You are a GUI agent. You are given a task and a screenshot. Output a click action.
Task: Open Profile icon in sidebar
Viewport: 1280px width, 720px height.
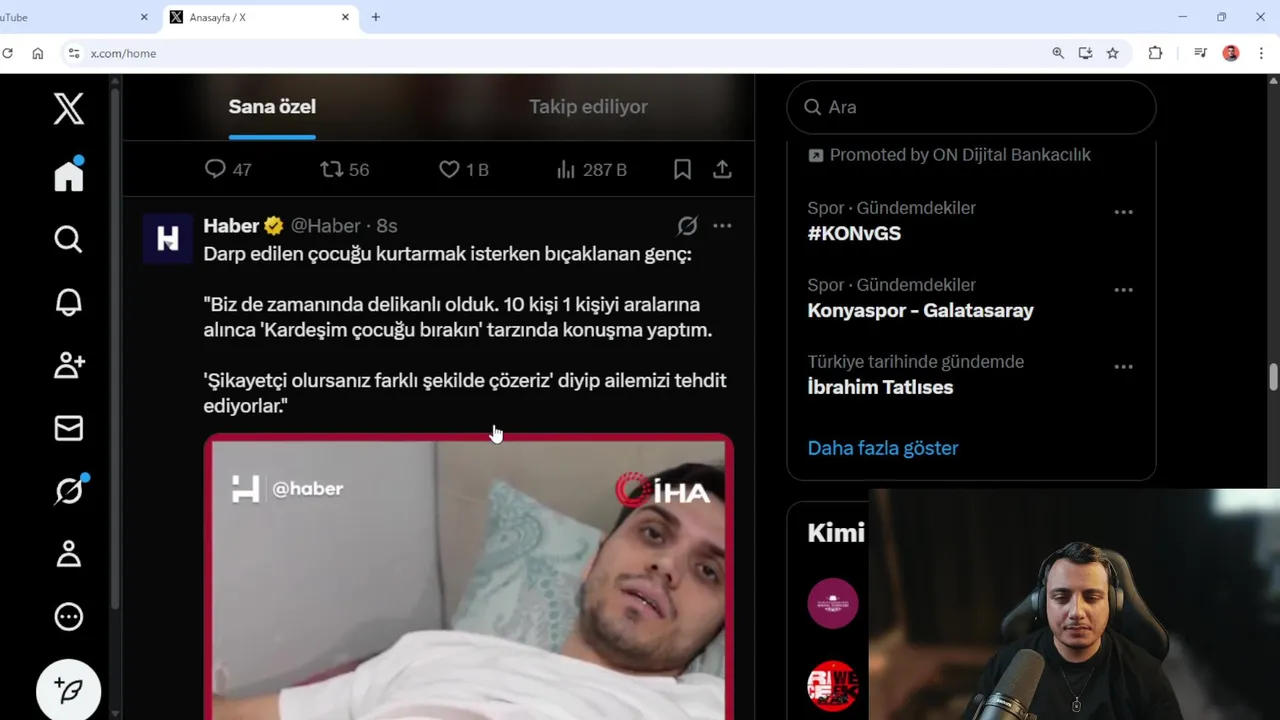(69, 553)
